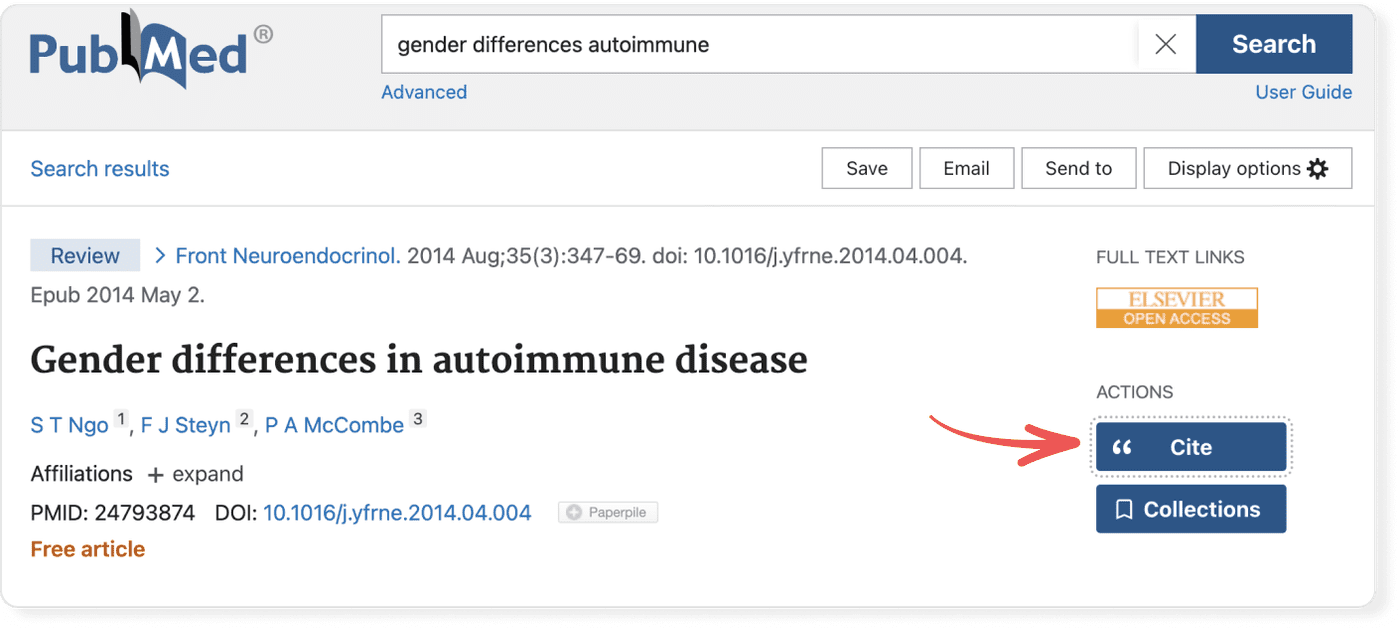Follow the DOI link 10.1016/j.yfrne.2014.04.004
Image resolution: width=1400 pixels, height=628 pixels.
tap(397, 512)
